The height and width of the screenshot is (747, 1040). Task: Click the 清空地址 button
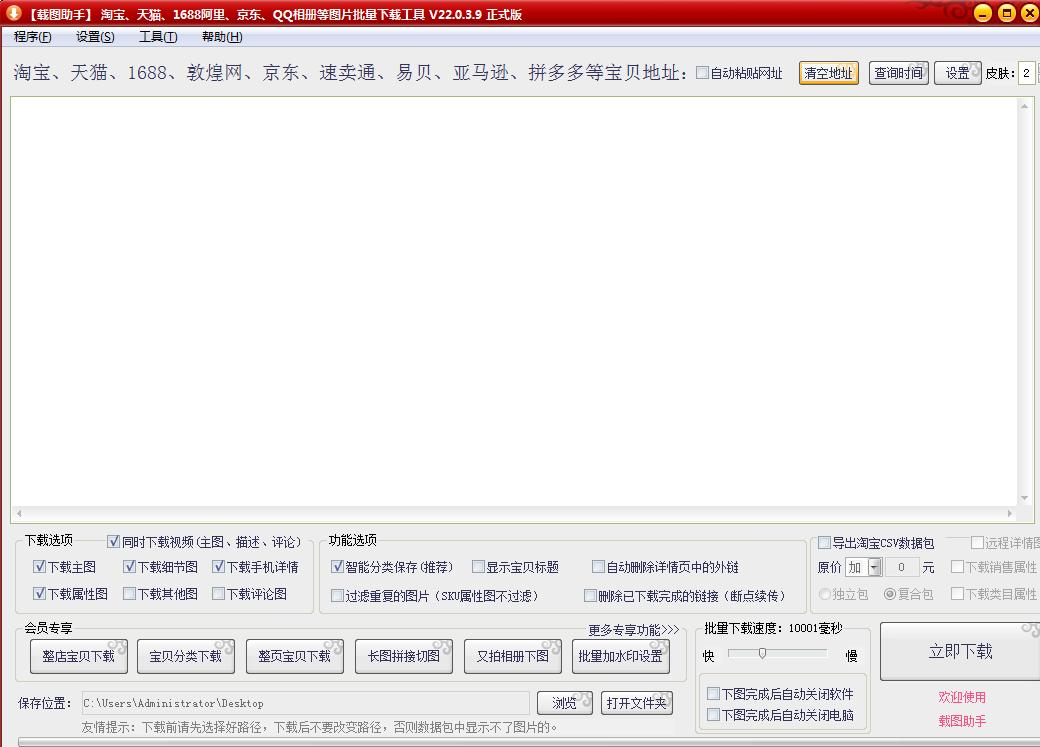click(828, 73)
